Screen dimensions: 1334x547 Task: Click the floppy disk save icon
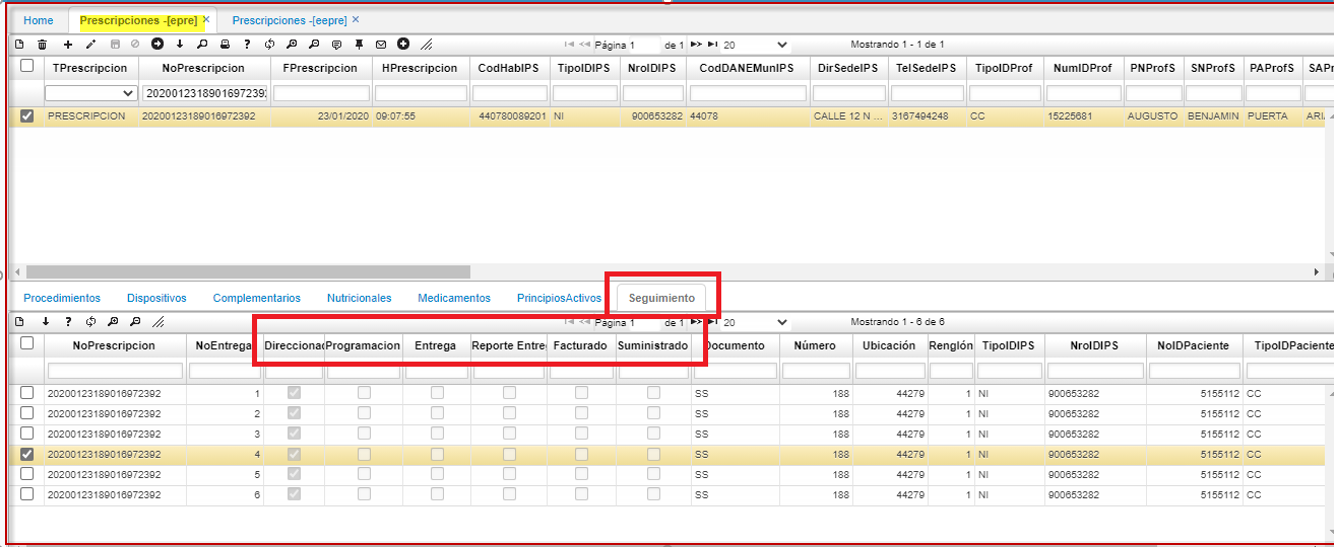(115, 45)
